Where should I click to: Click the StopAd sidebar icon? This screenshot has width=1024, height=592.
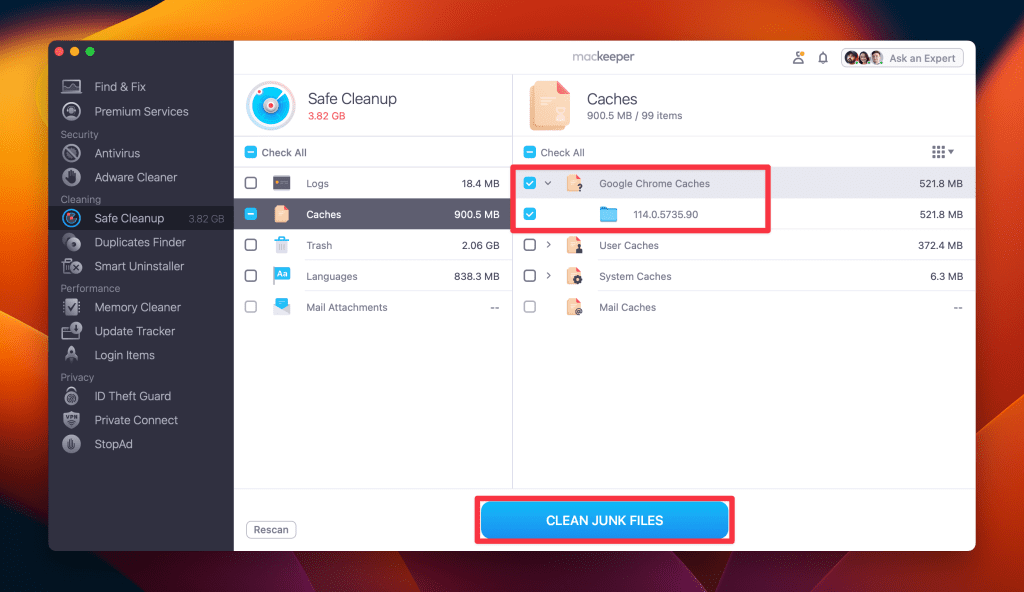pos(71,444)
